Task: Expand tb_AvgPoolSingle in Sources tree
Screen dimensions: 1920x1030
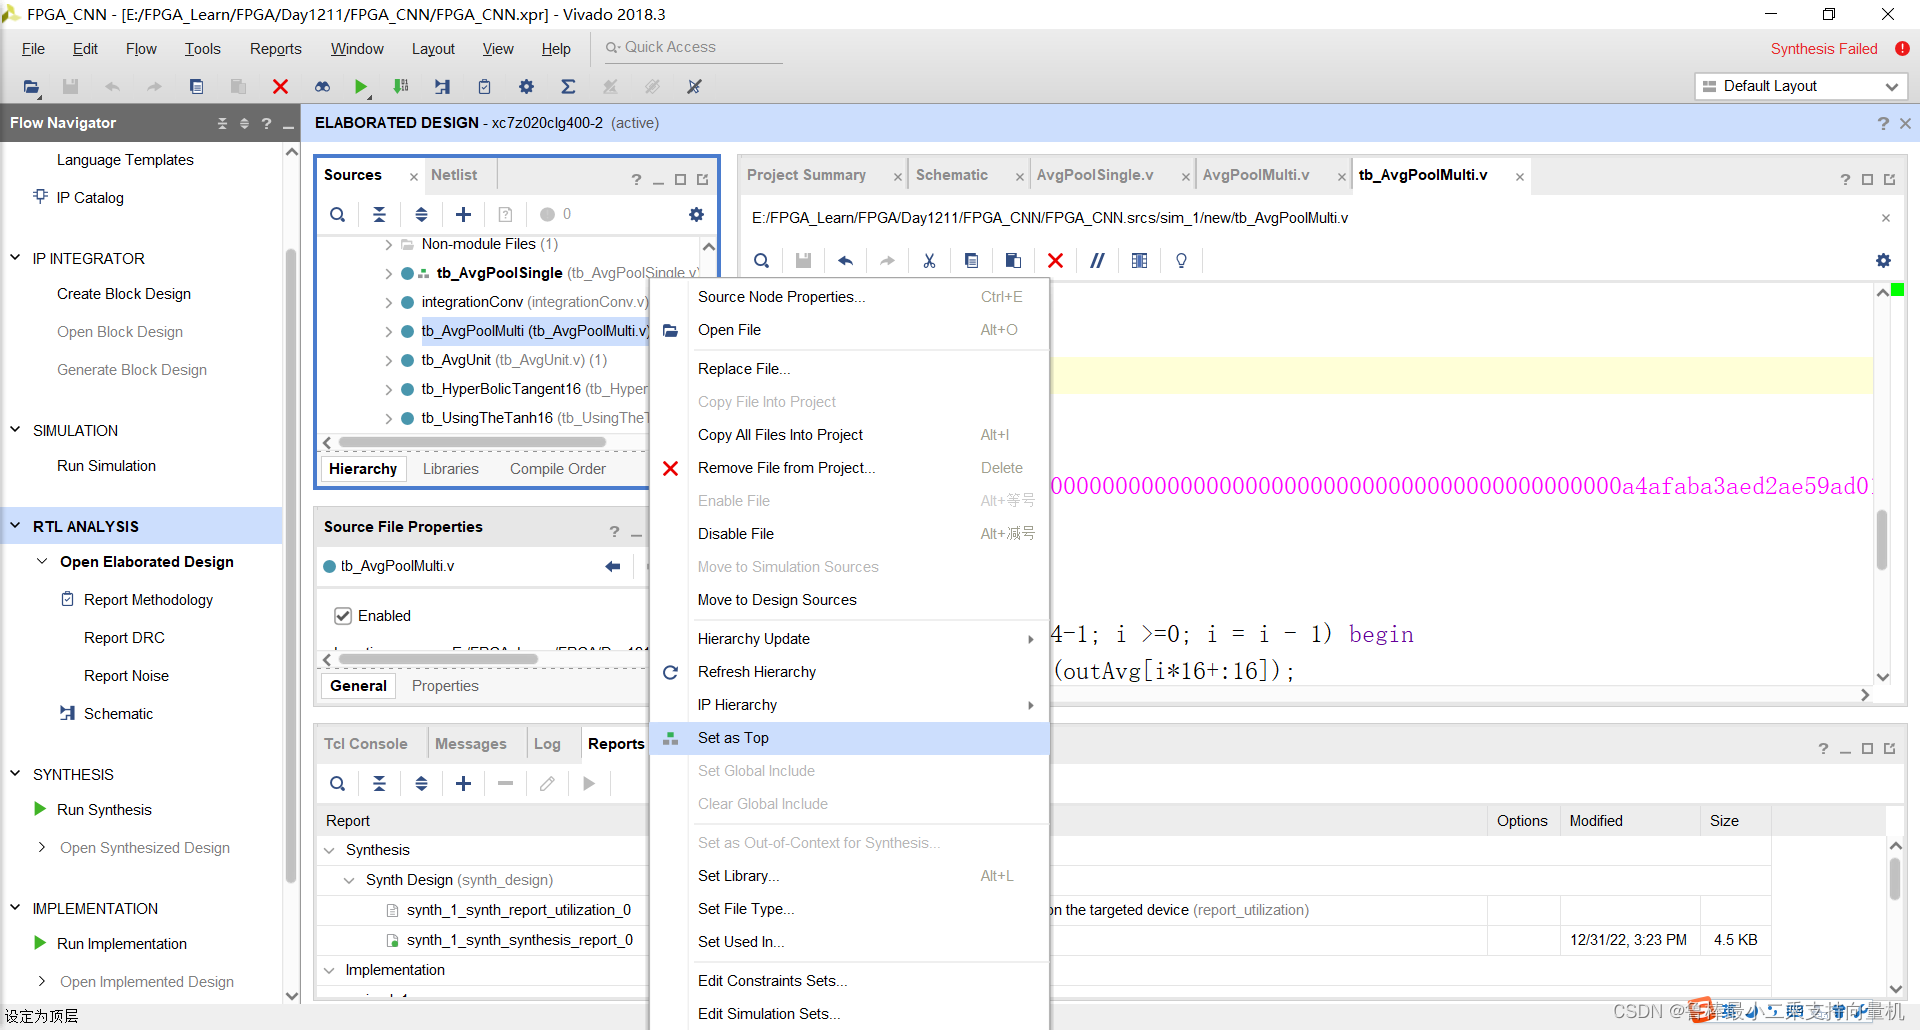Action: (x=388, y=273)
